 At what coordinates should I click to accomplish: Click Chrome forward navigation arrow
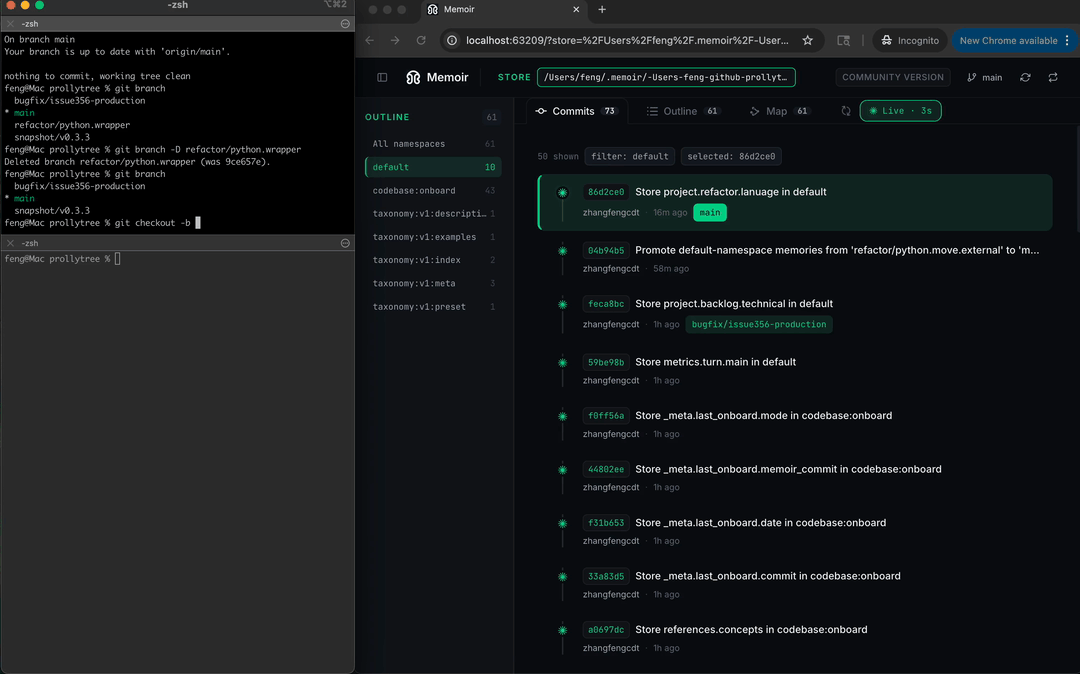395,41
